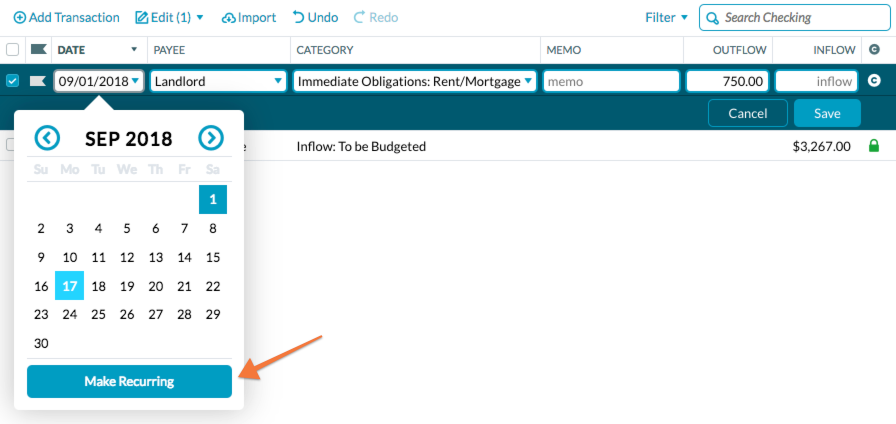Go to the previous month in calendar
Viewport: 896px width, 424px height.
[47, 138]
